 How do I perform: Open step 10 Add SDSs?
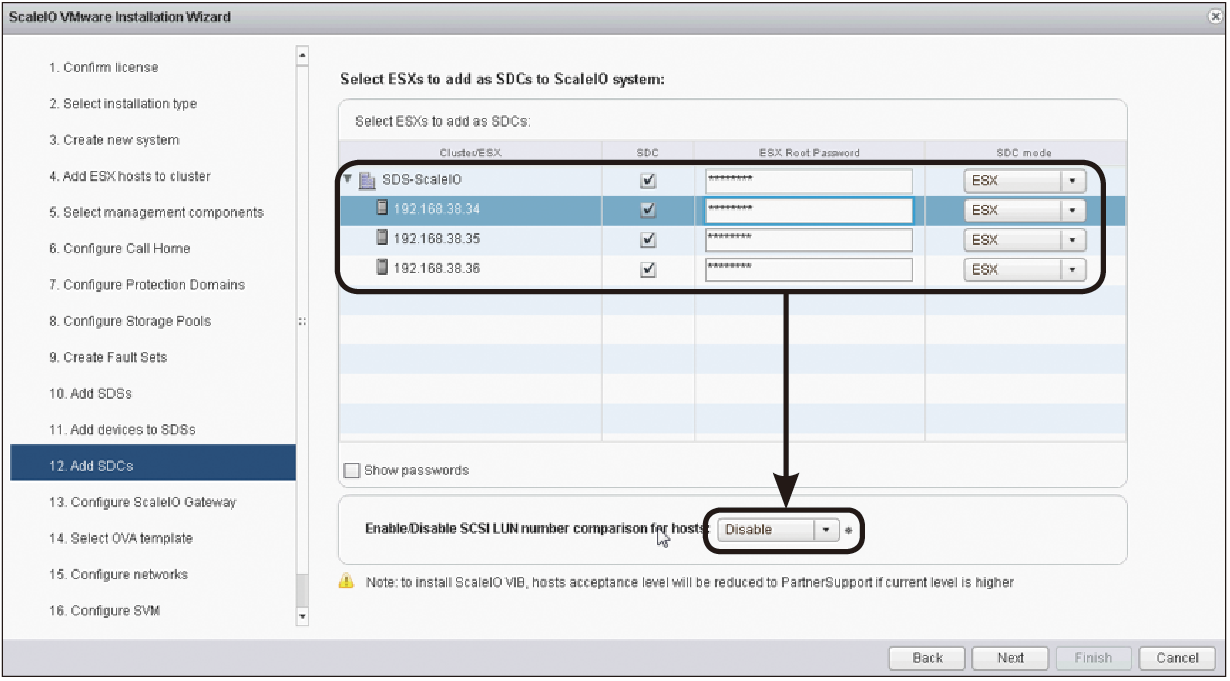tap(90, 393)
